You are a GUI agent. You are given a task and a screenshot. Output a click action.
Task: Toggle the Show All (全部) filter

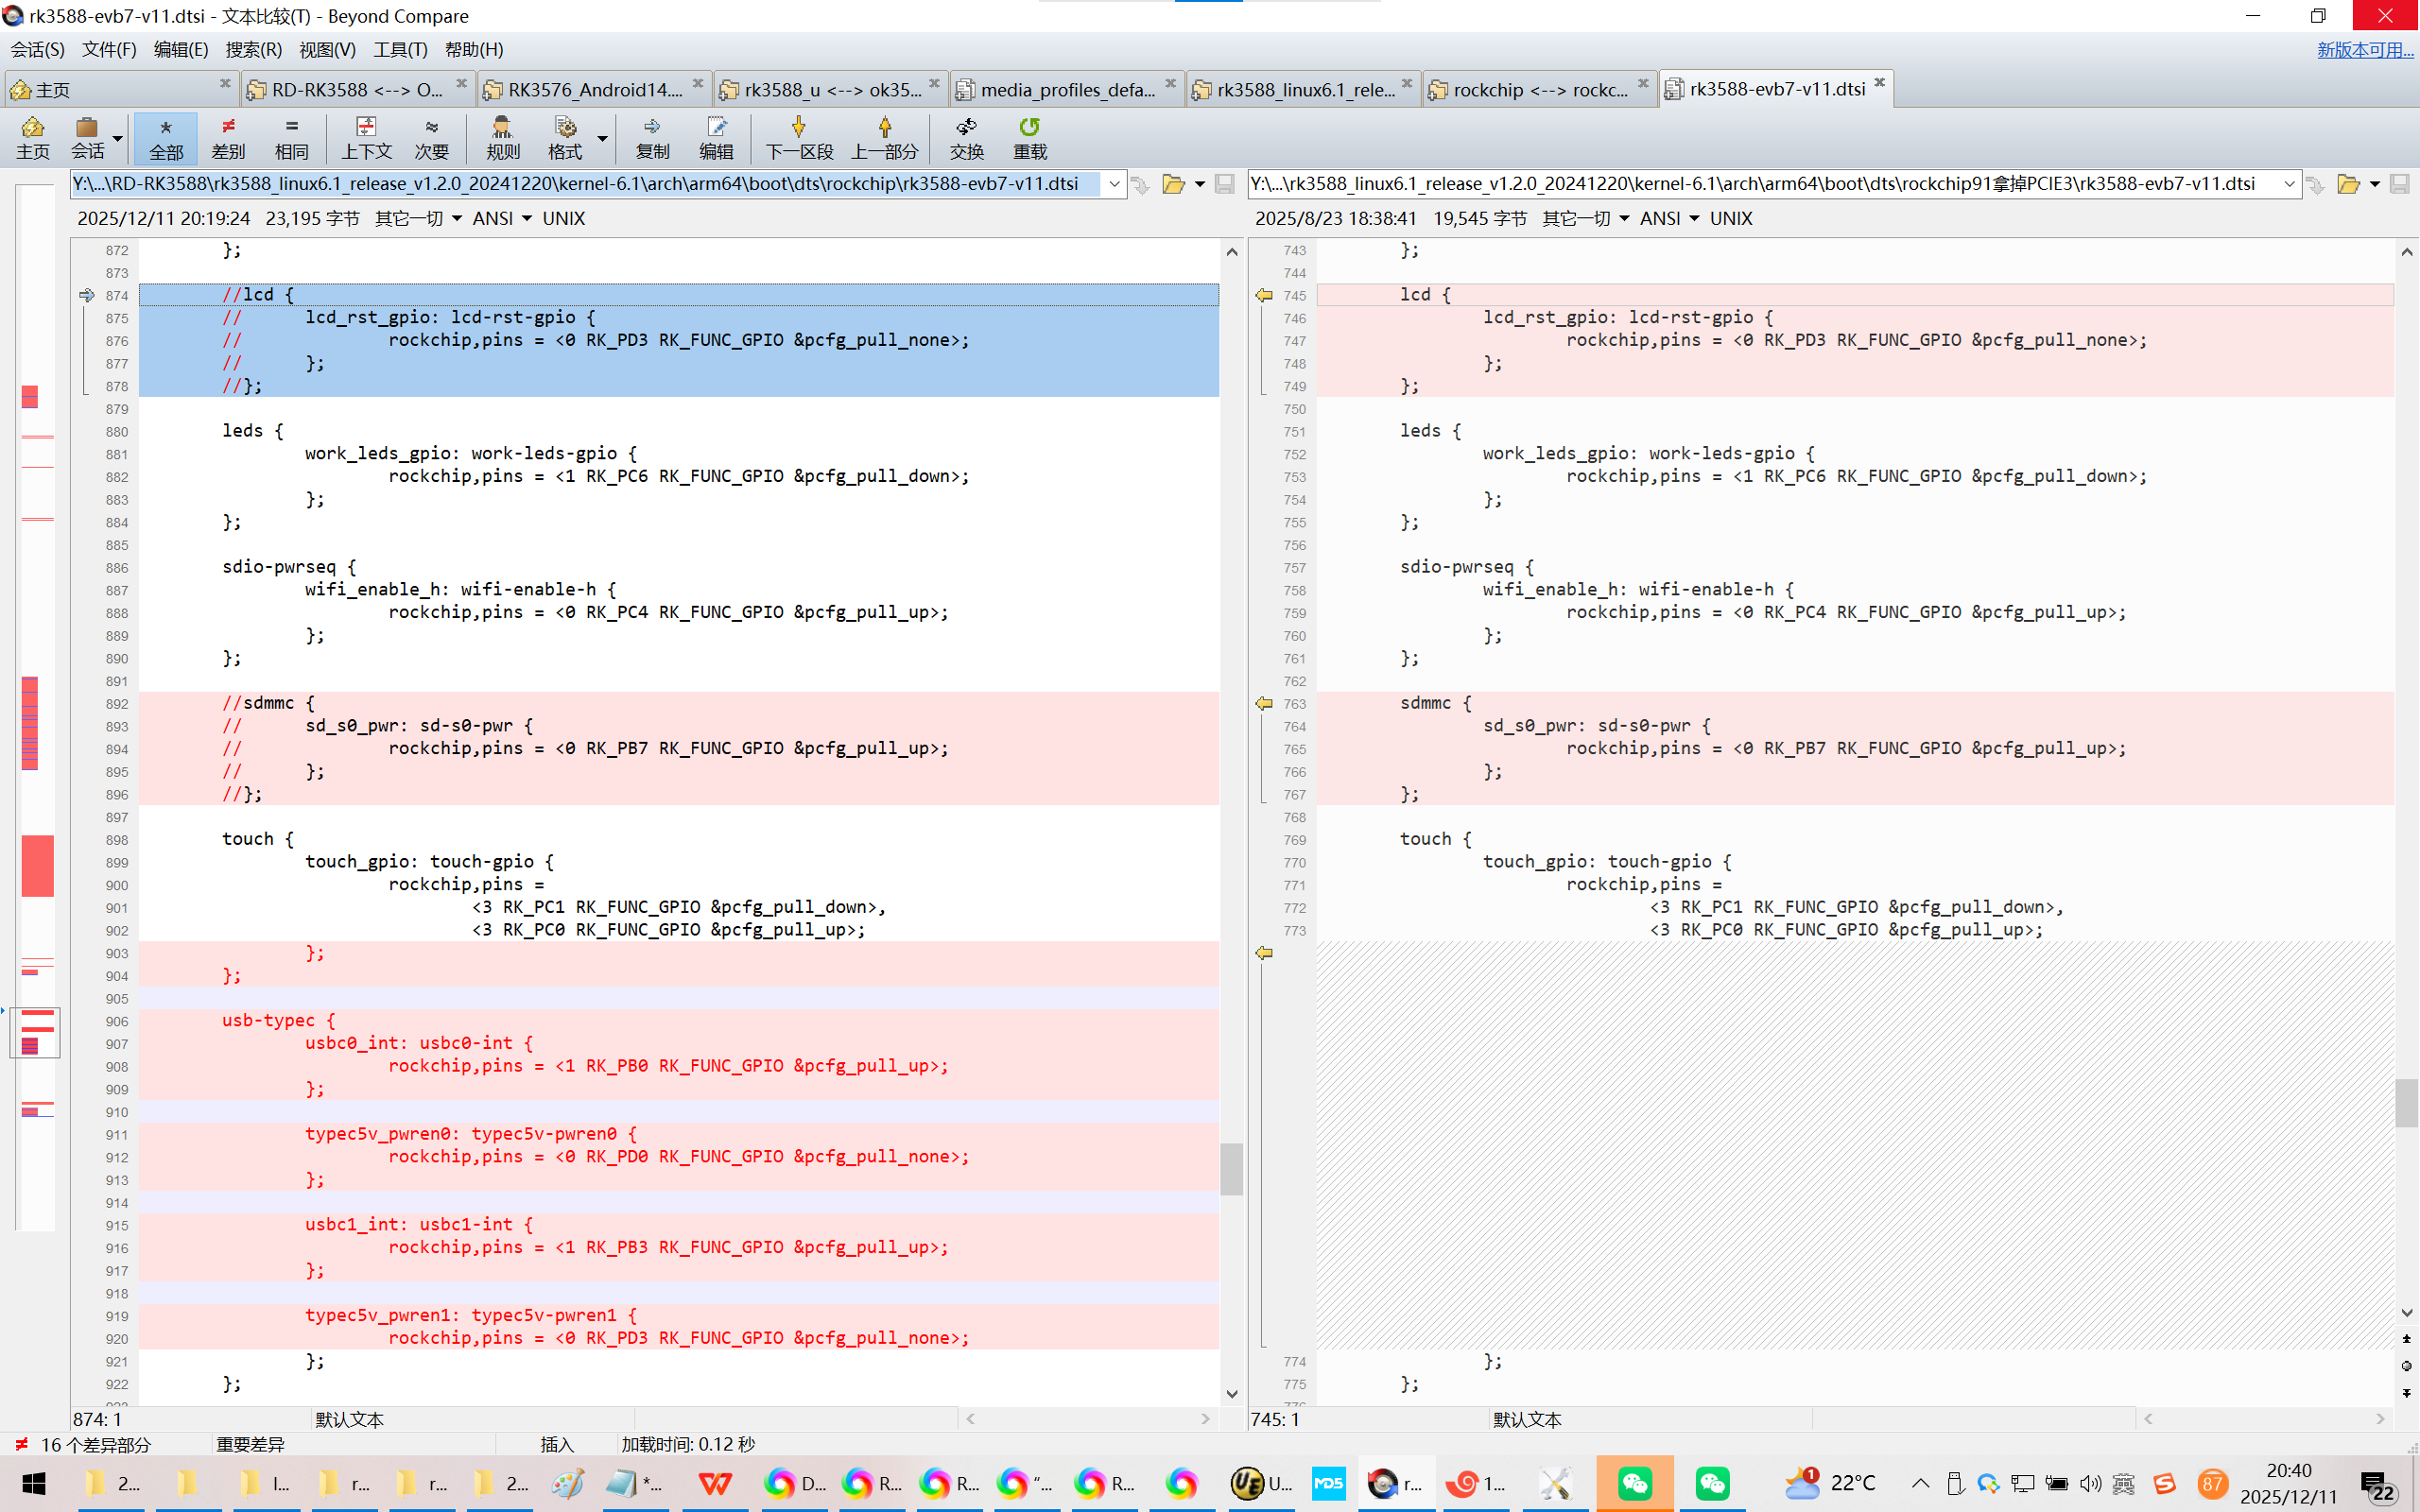point(166,137)
